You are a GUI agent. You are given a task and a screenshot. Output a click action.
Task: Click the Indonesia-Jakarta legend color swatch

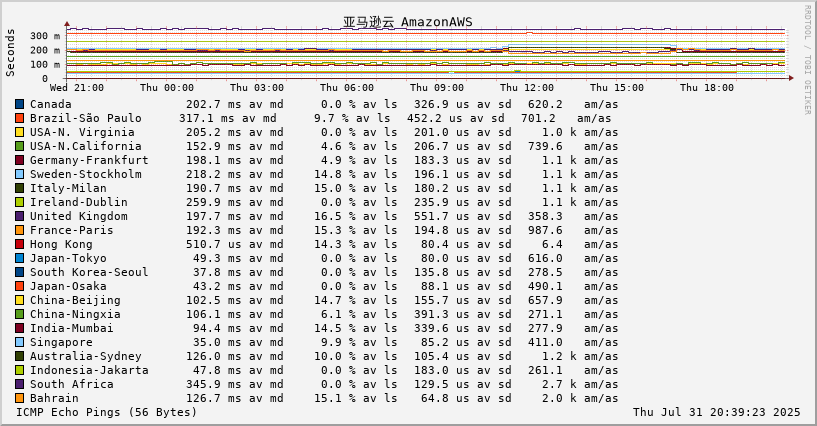pos(20,370)
